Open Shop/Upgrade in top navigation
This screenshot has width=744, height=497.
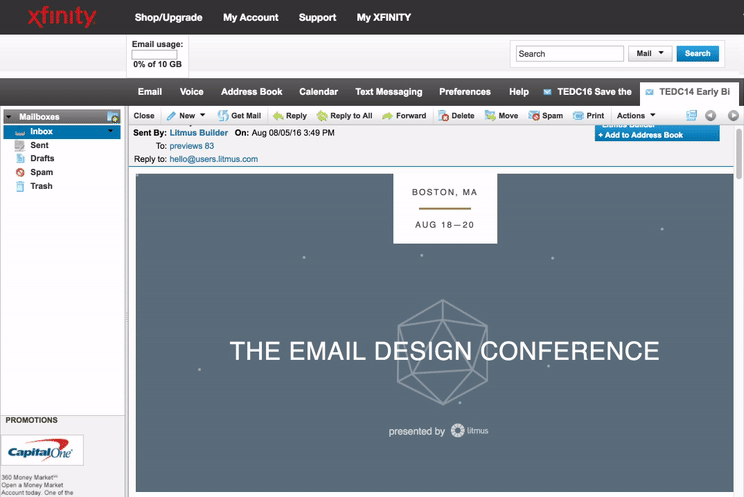click(x=168, y=18)
